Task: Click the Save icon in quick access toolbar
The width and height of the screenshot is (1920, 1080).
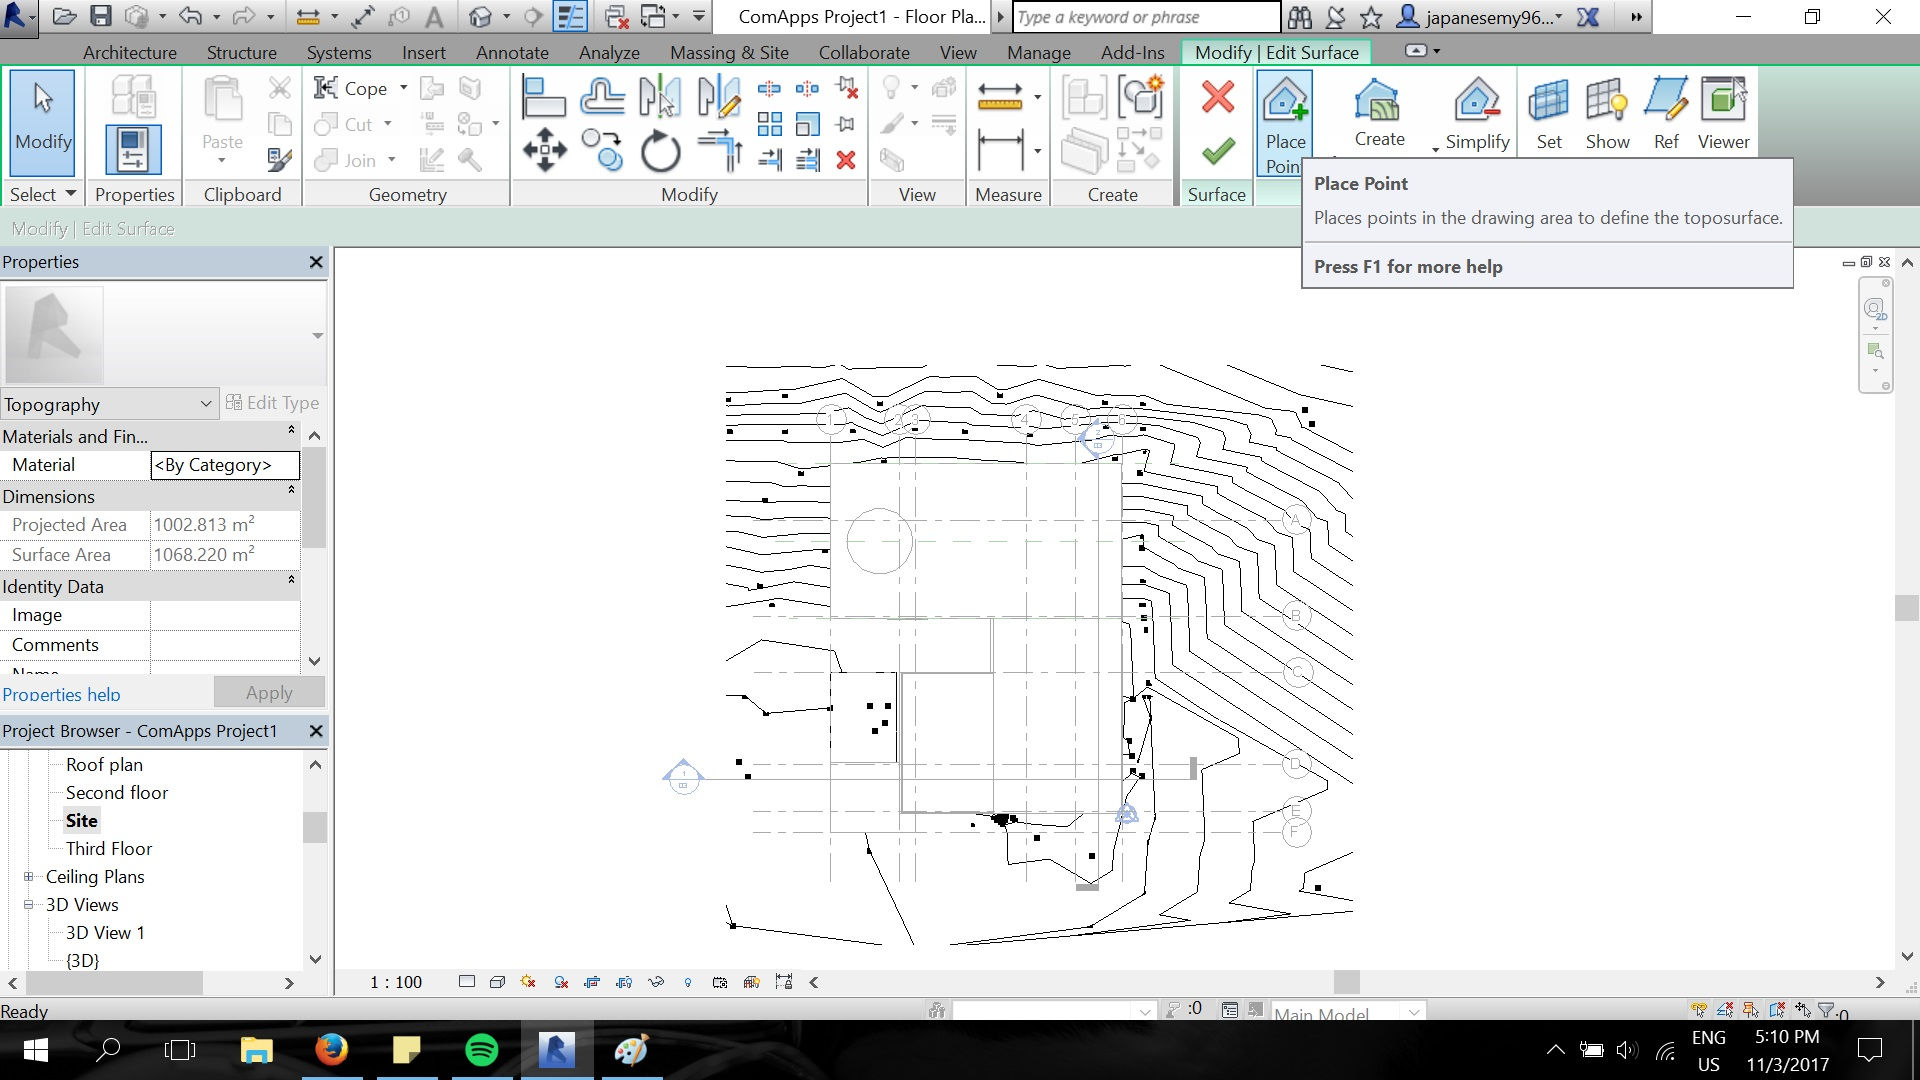Action: (x=101, y=16)
